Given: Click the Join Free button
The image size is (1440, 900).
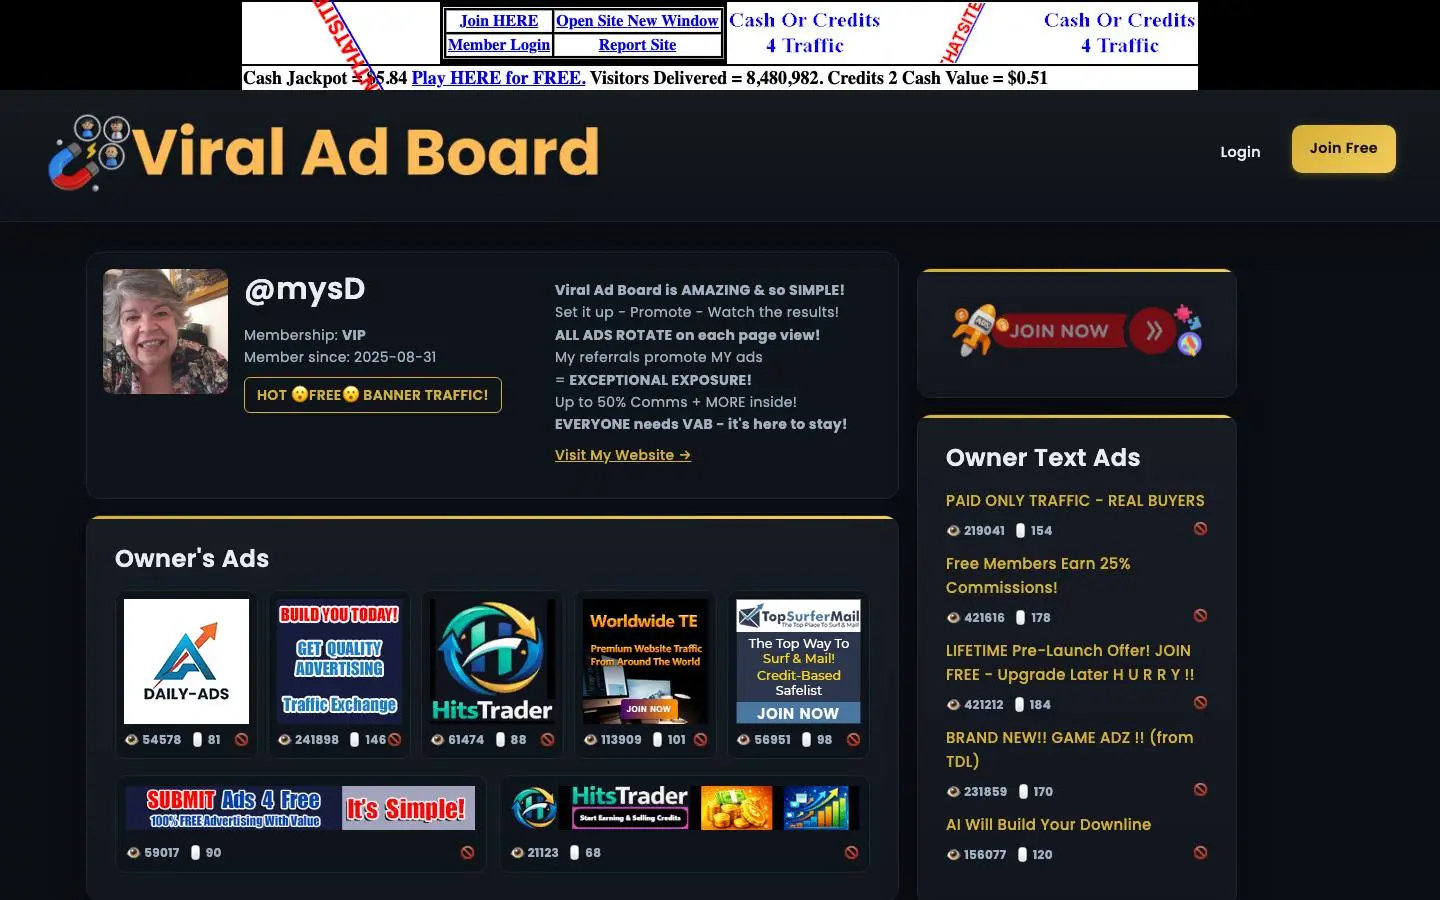Looking at the screenshot, I should pos(1344,149).
